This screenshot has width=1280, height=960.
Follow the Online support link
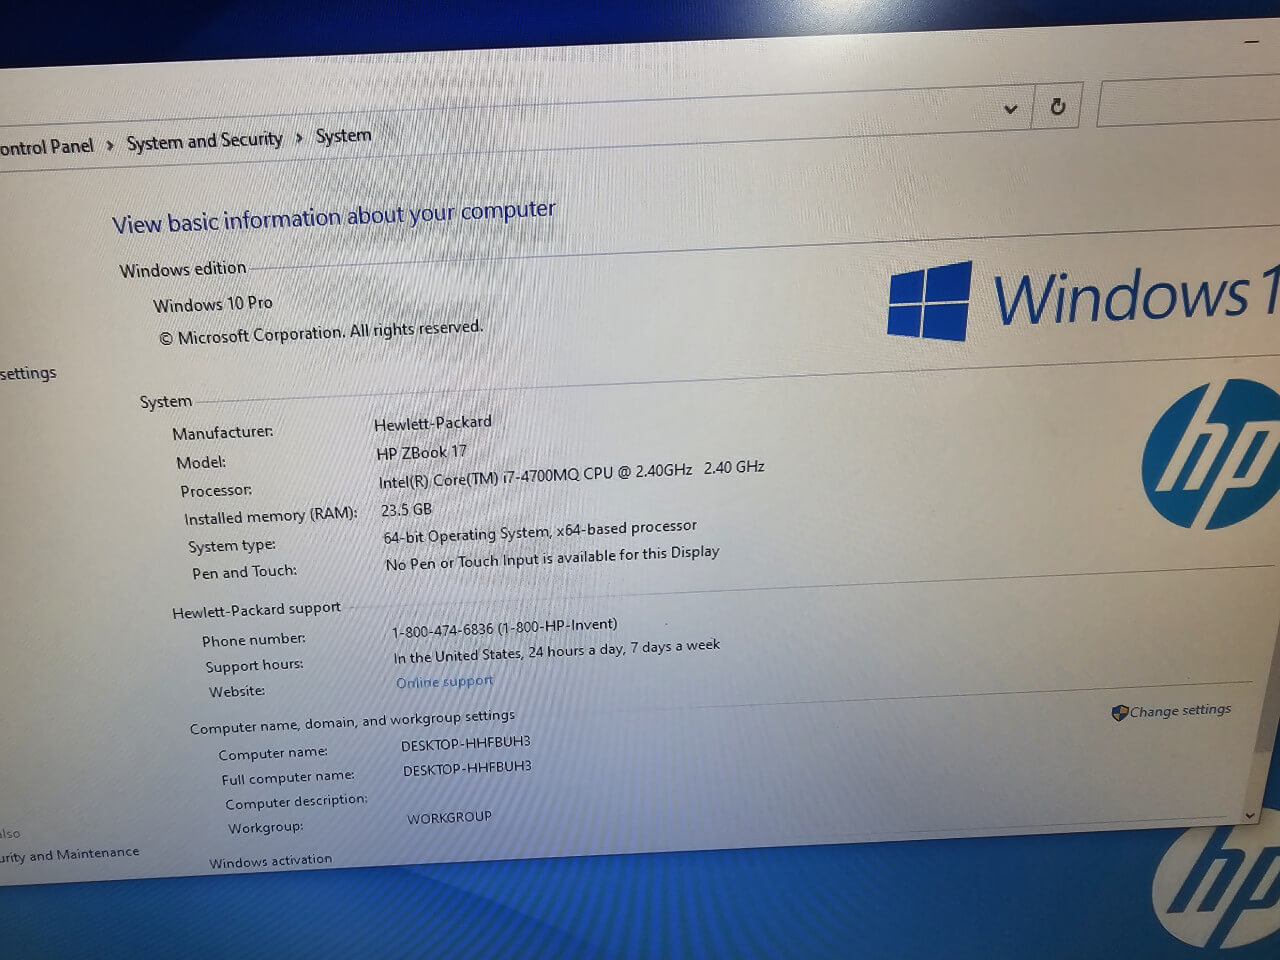(x=444, y=681)
